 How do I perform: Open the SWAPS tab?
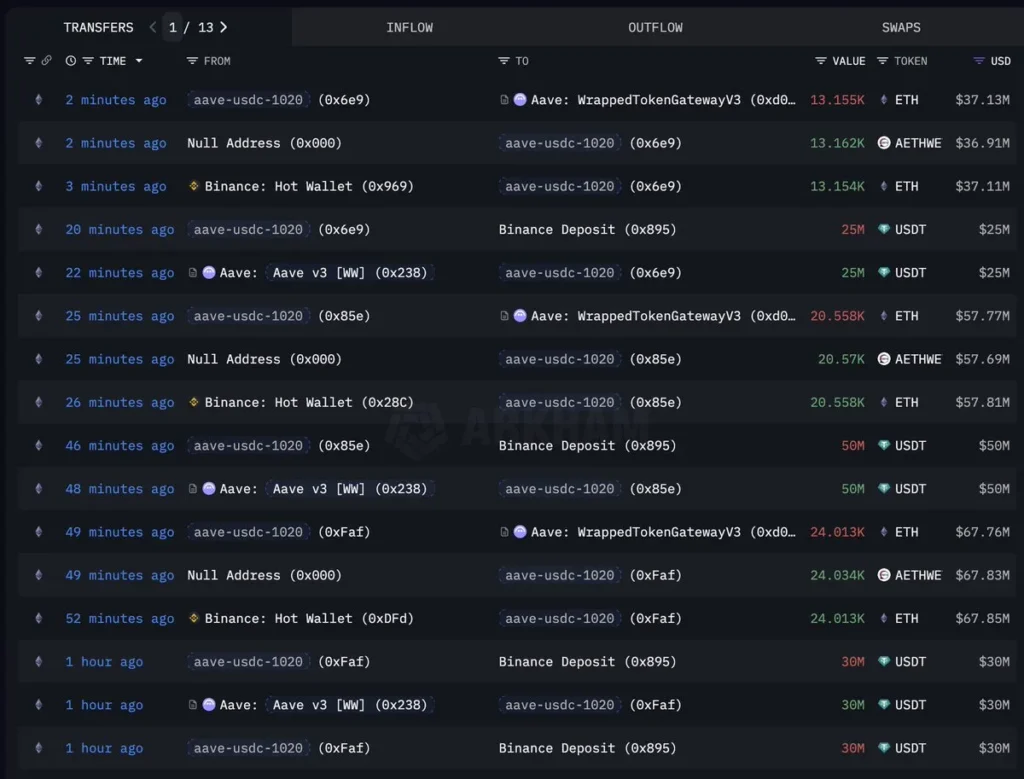pyautogui.click(x=900, y=27)
